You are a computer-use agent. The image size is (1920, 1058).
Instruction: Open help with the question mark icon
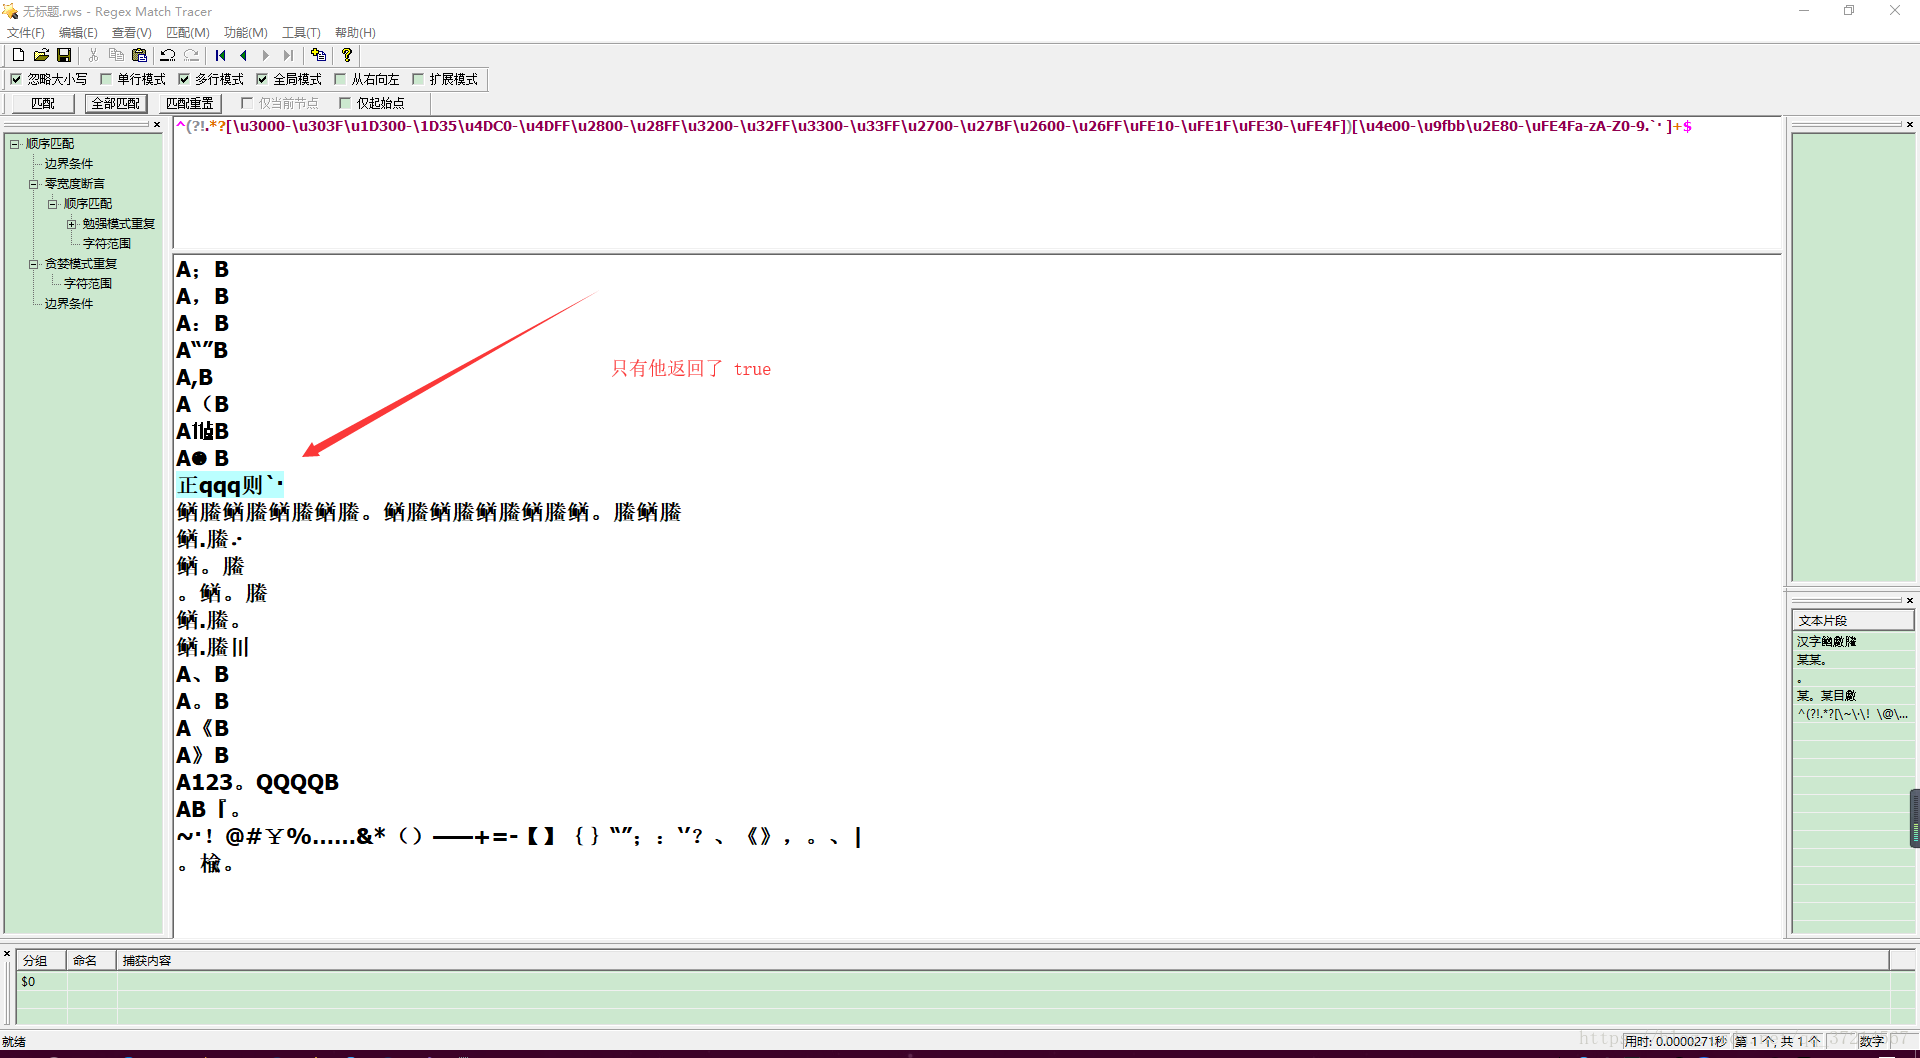347,55
